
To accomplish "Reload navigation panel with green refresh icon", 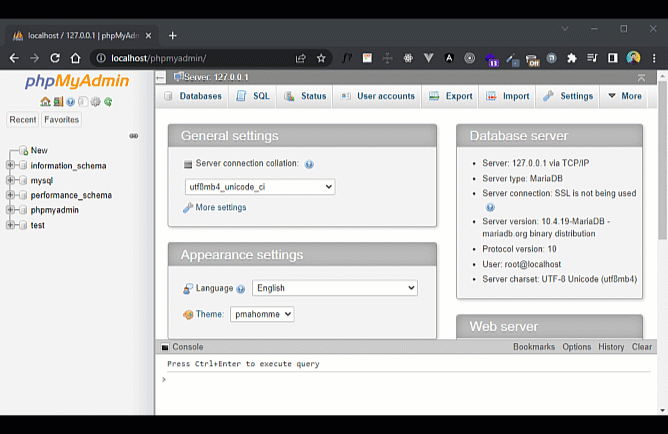I will point(108,101).
